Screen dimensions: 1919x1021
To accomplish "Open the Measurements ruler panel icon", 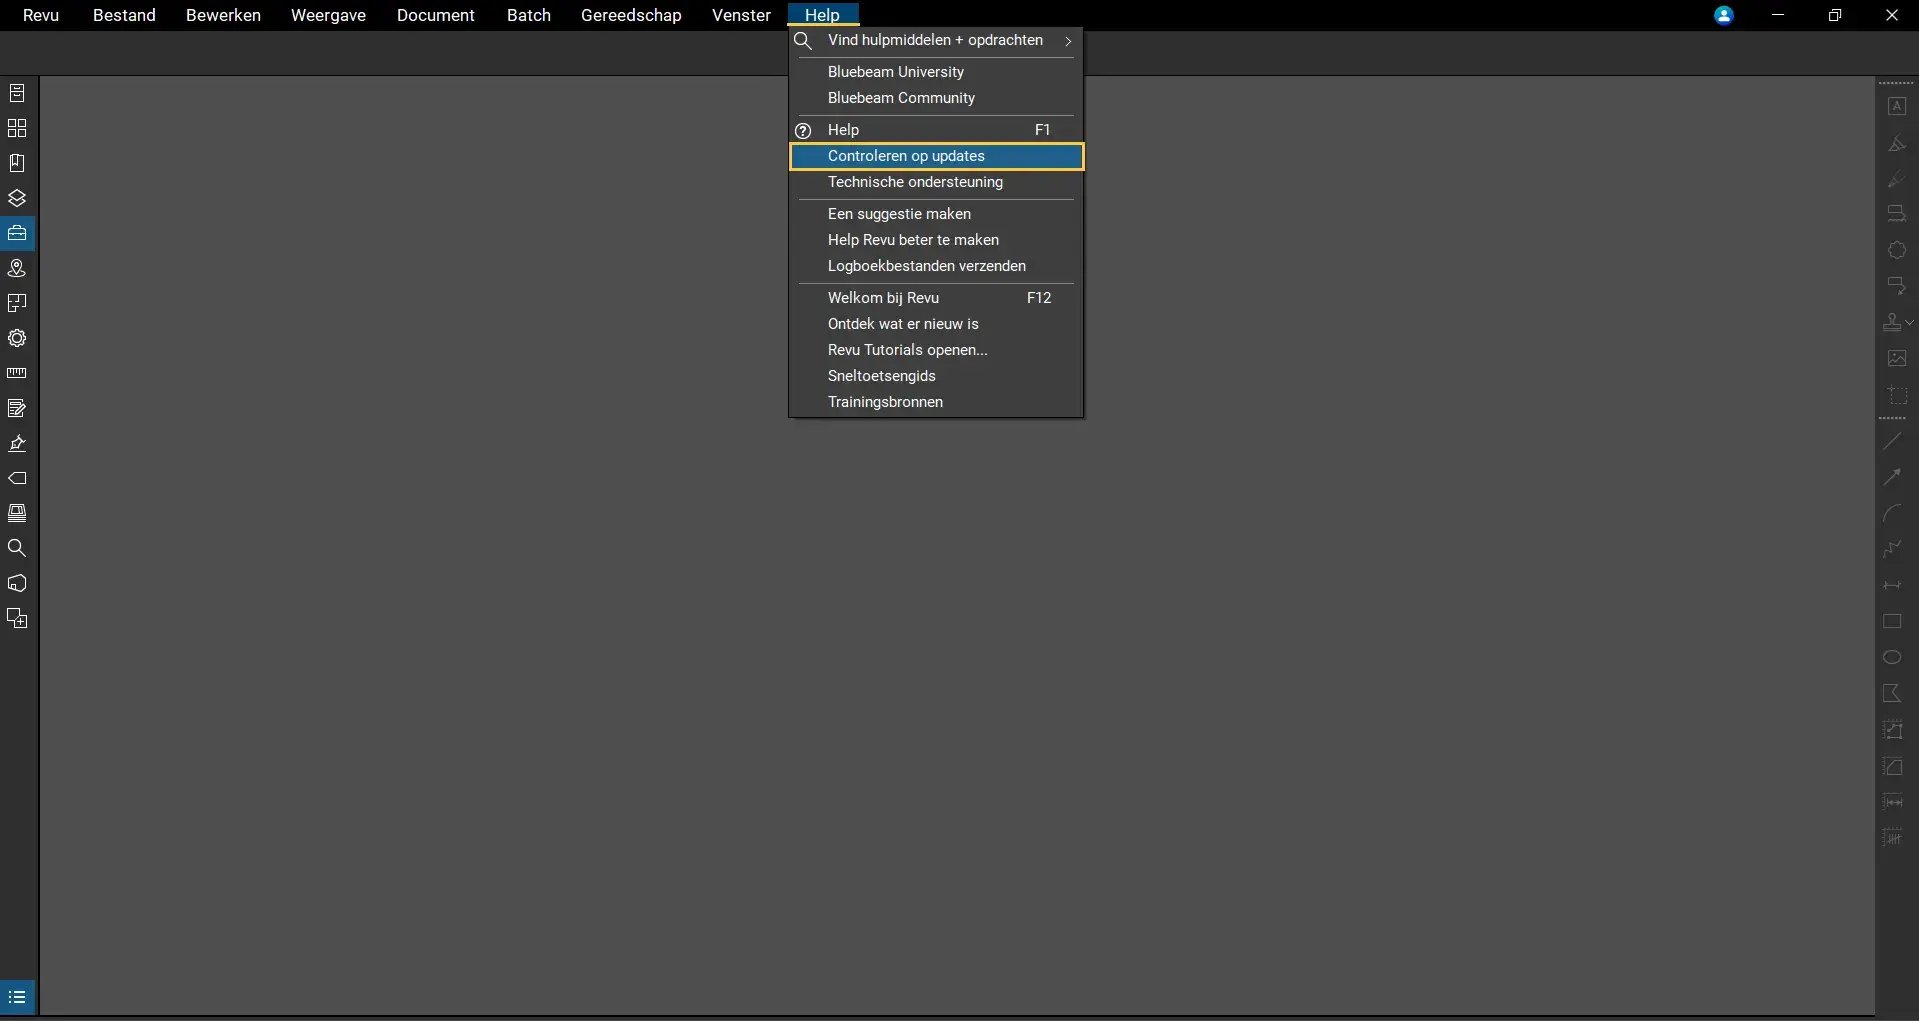I will (17, 373).
